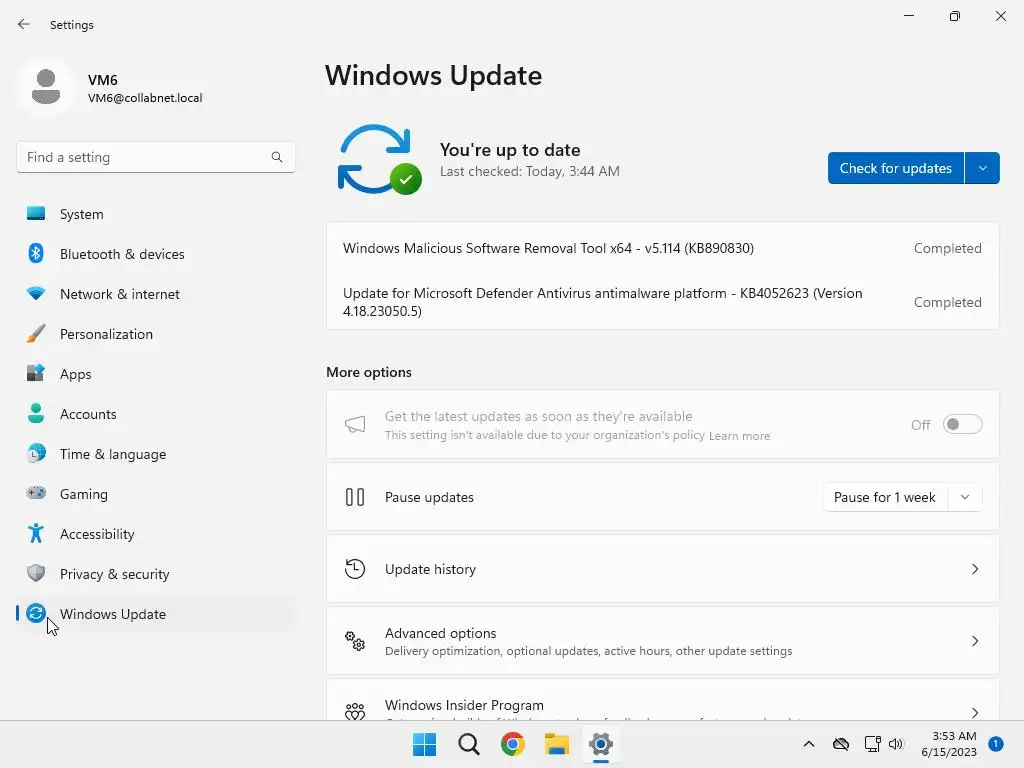The width and height of the screenshot is (1024, 768).
Task: Click the Windows Update sync icon in the sidebar
Action: click(36, 613)
